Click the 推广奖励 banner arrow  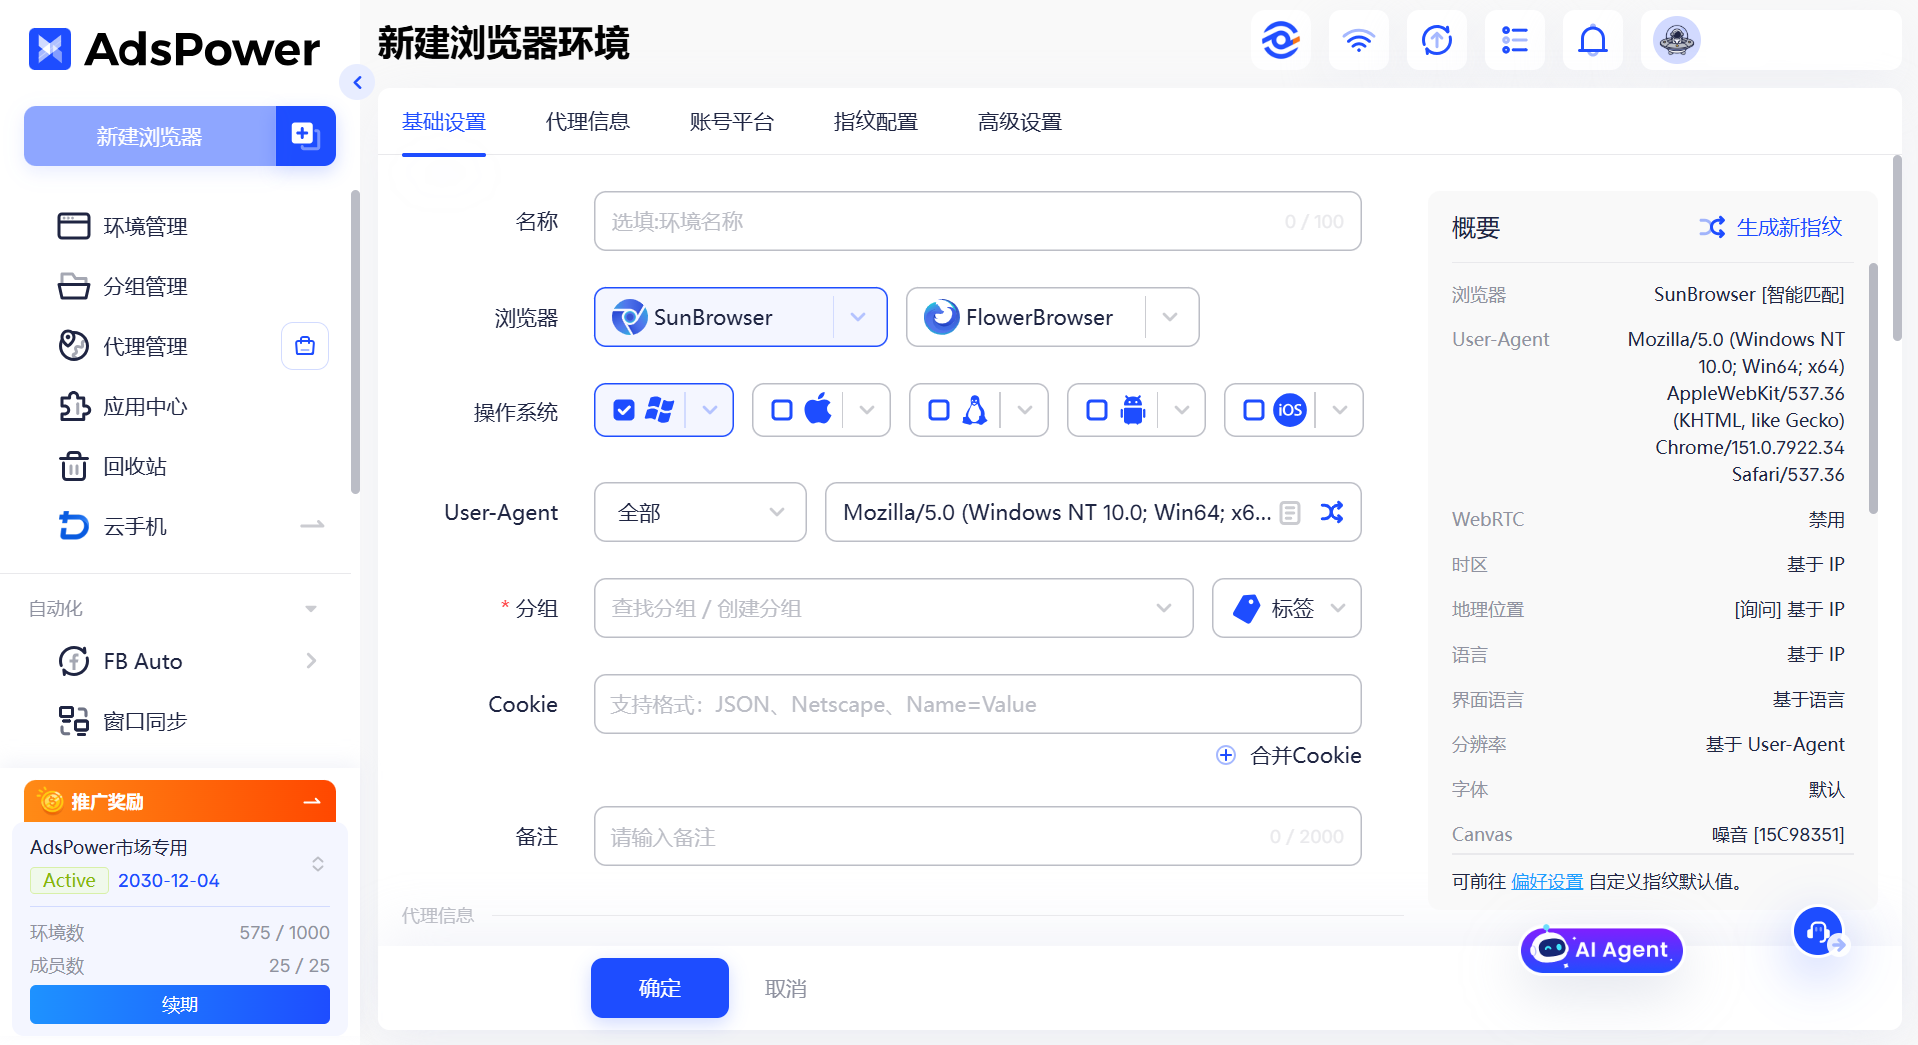click(x=312, y=801)
